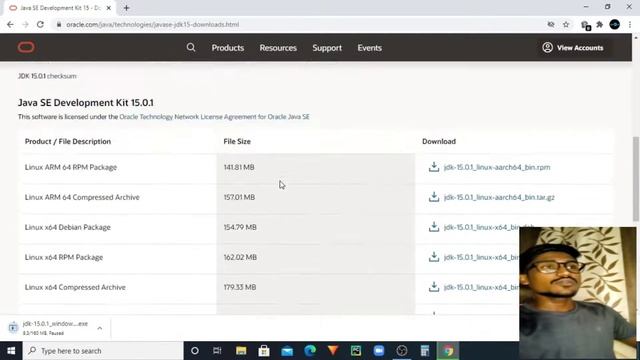
Task: Open the Events menu
Action: coord(369,48)
